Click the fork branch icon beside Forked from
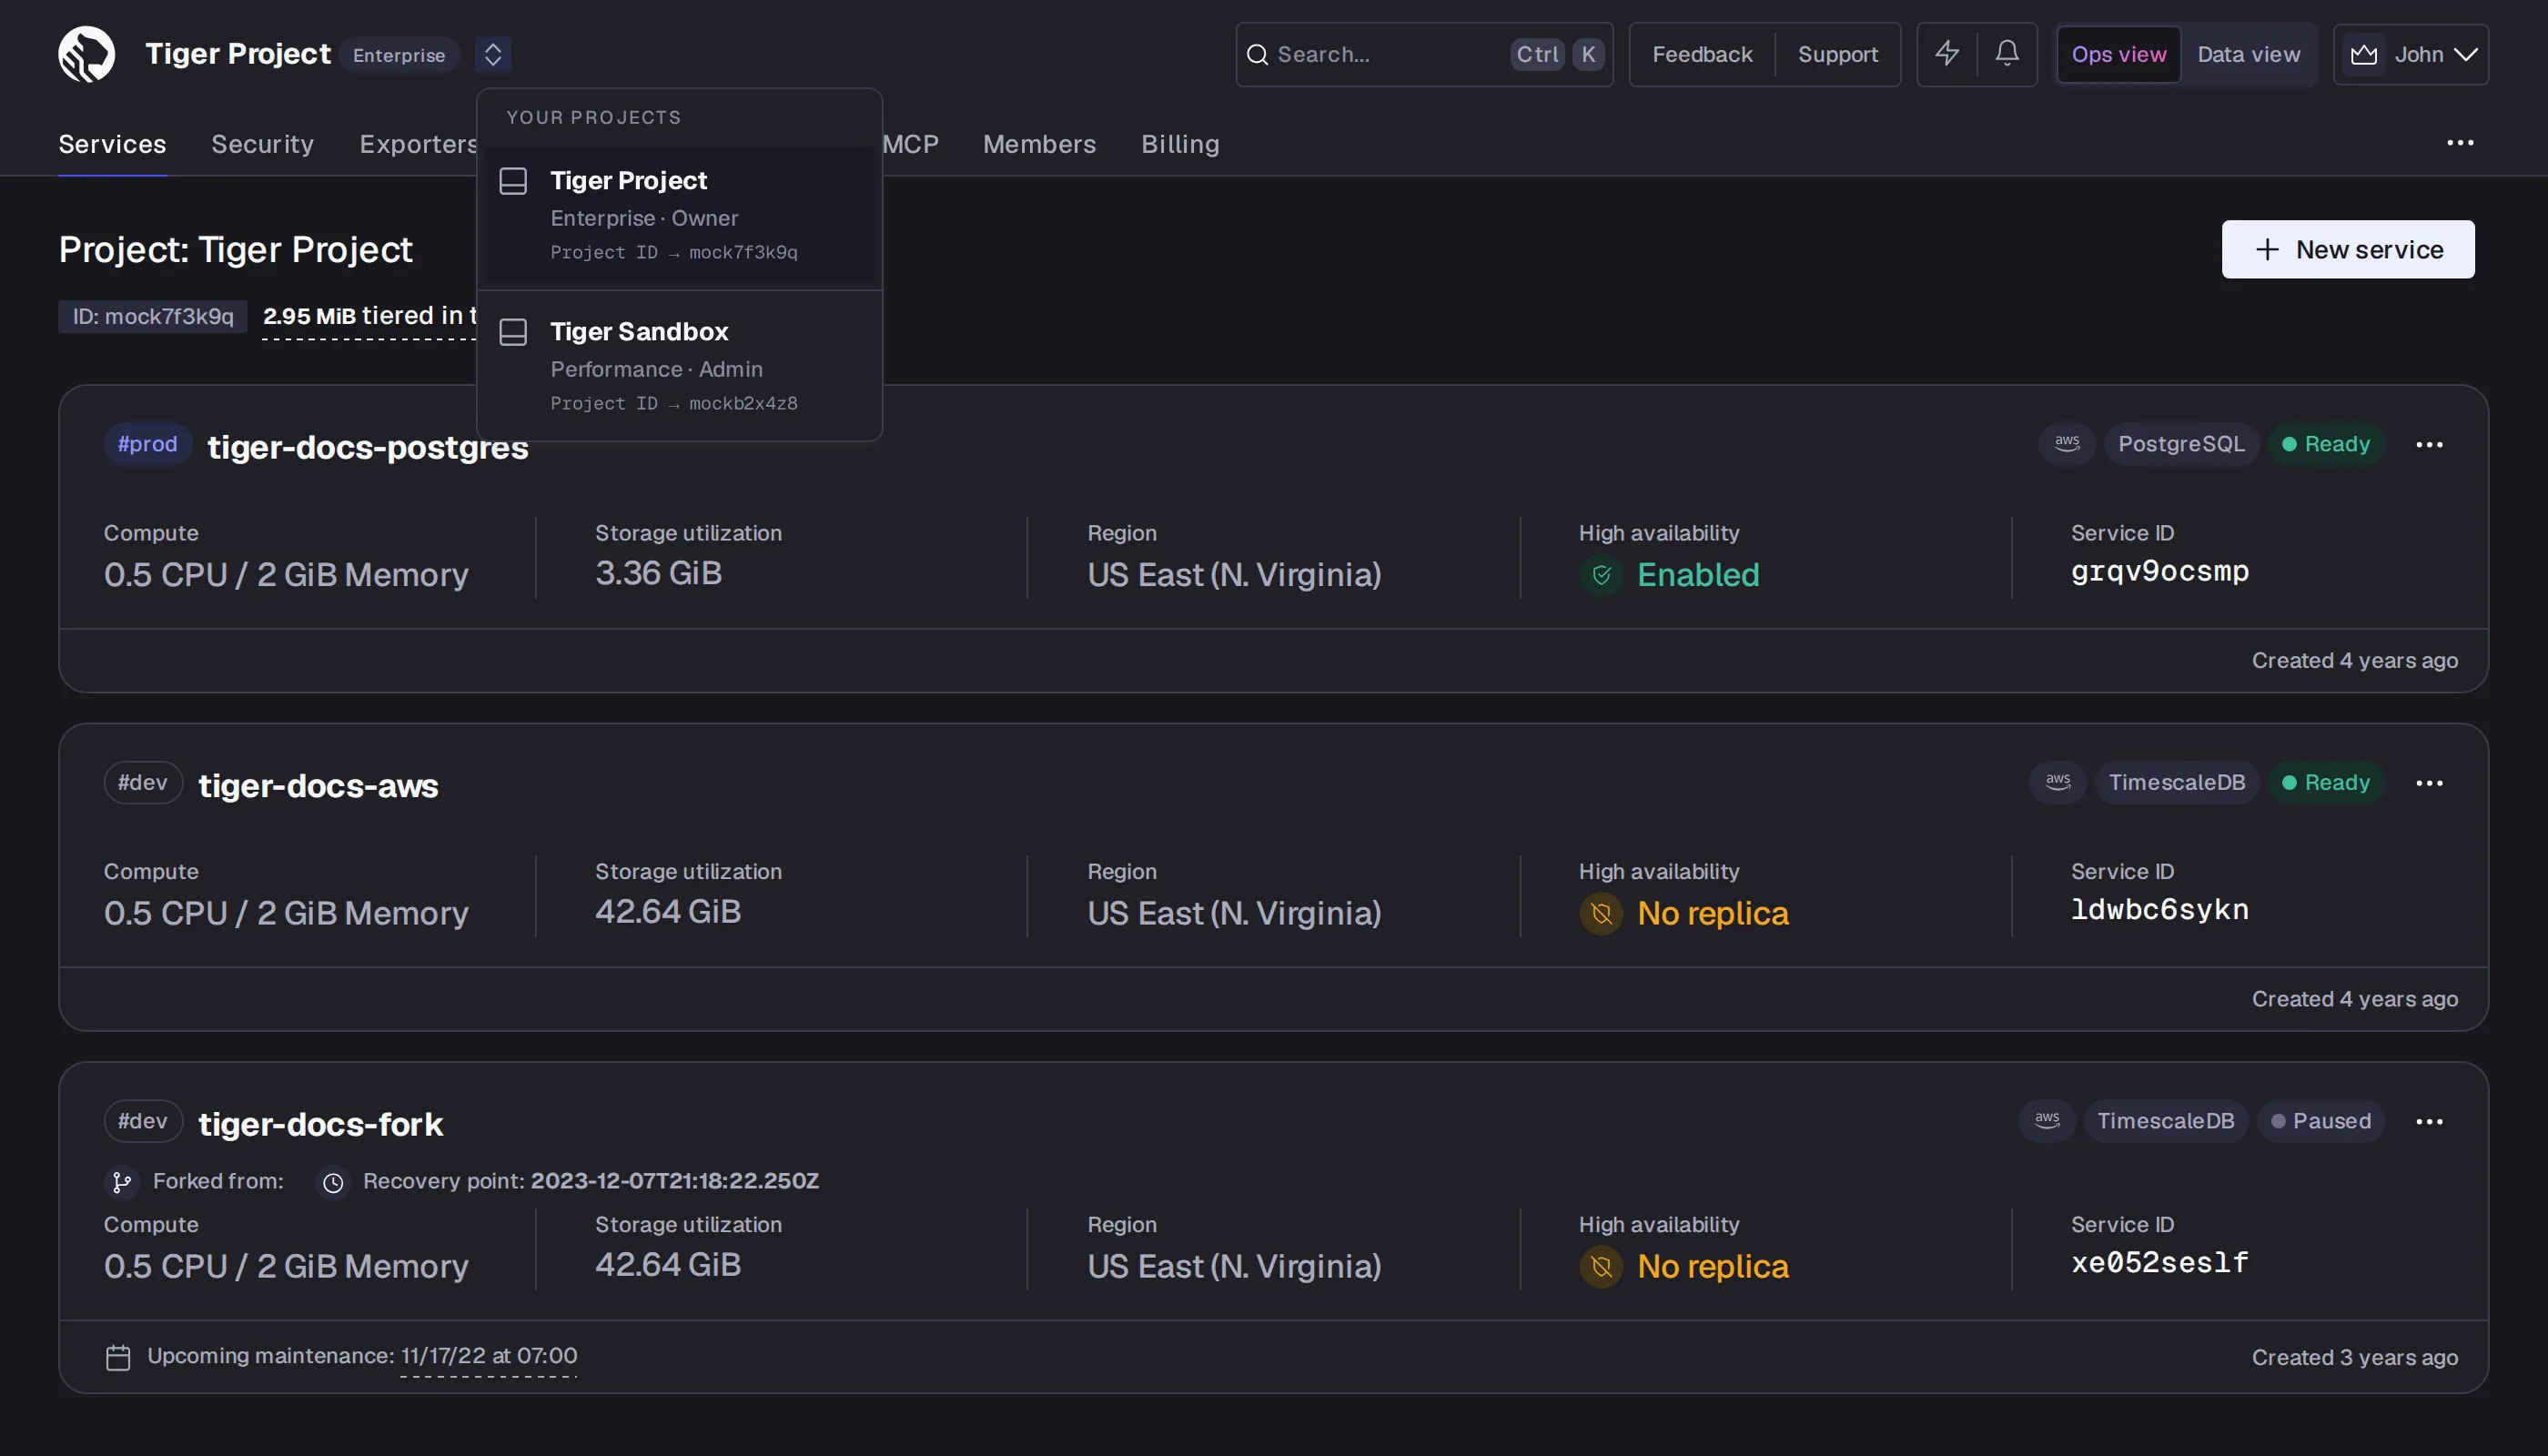 [x=121, y=1182]
